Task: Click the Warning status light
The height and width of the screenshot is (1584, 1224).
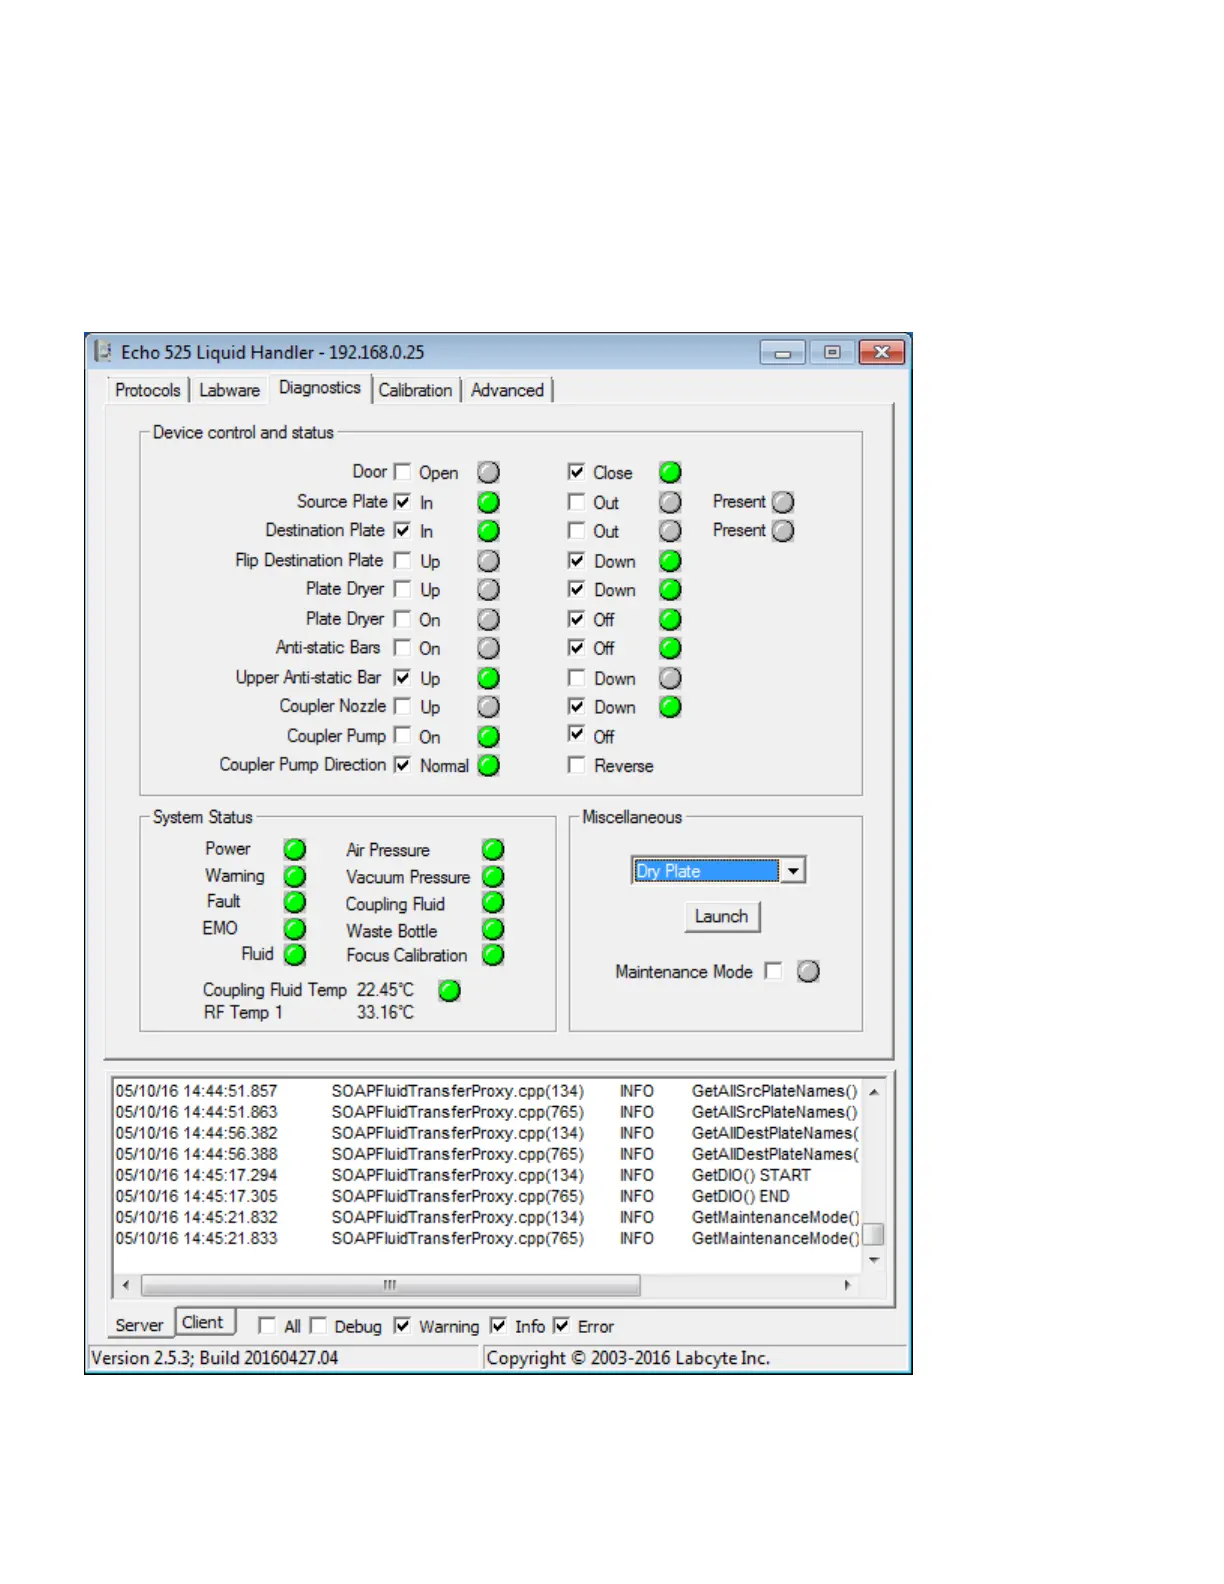Action: click(295, 877)
